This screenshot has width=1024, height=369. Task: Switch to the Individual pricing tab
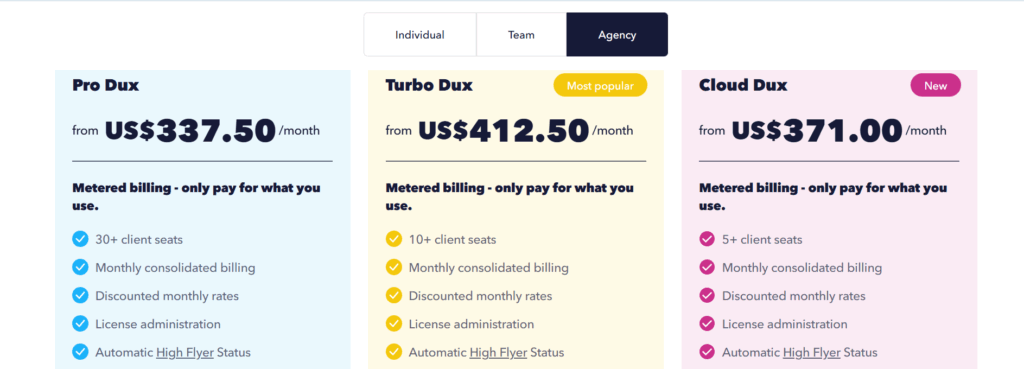(x=420, y=35)
